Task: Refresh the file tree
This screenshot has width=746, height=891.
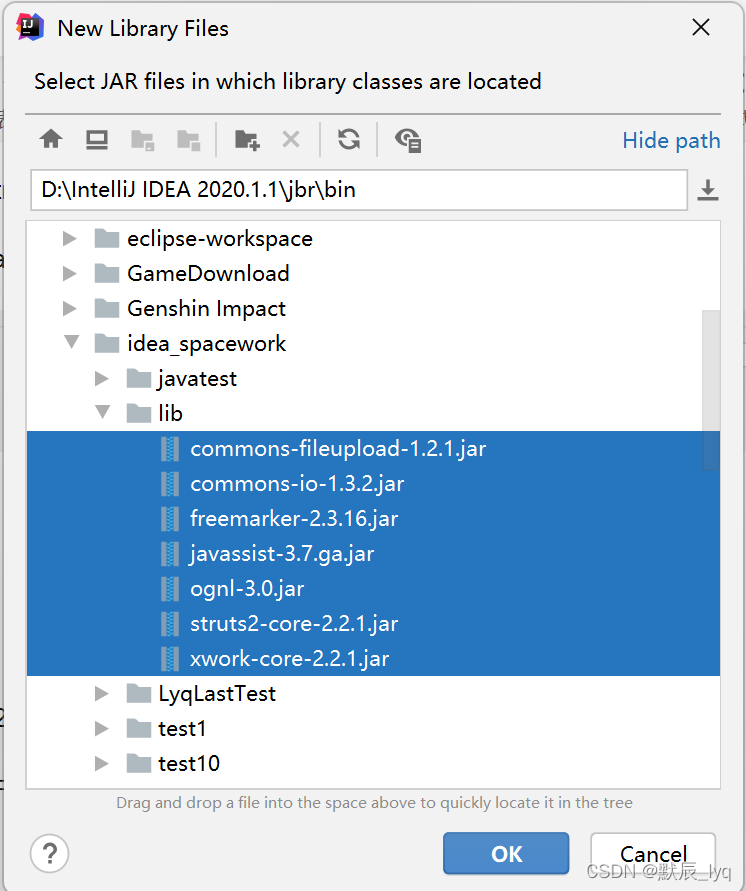Action: click(x=348, y=140)
